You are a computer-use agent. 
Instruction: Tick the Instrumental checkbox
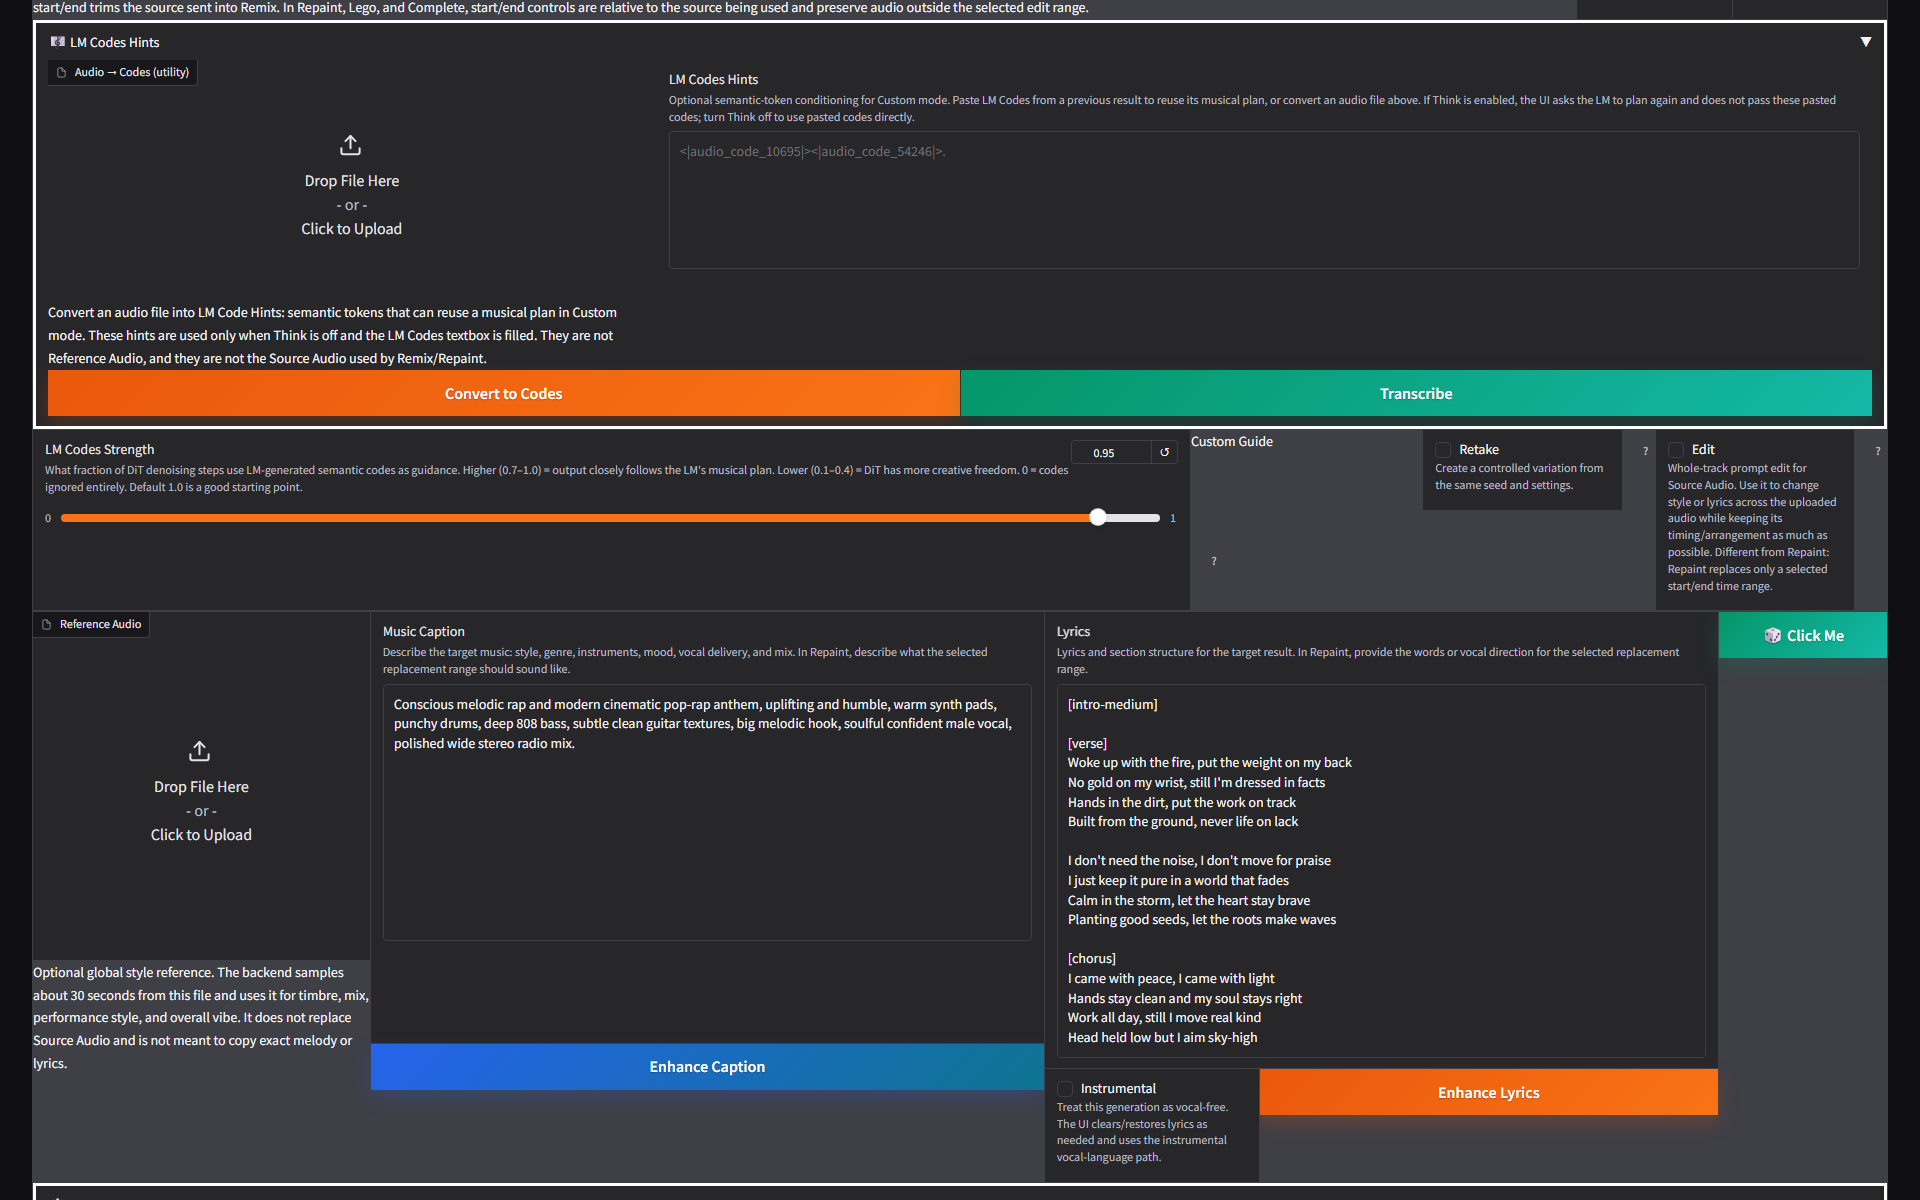coord(1065,1089)
